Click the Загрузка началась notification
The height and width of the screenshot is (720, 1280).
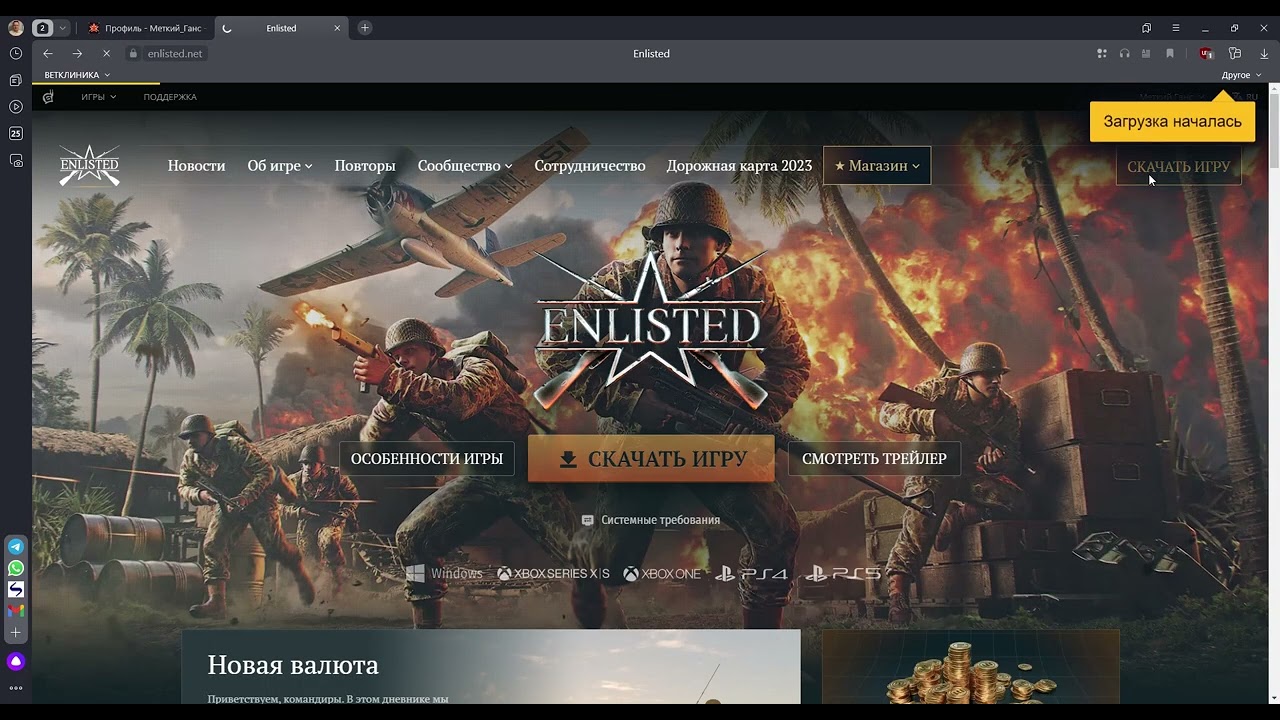click(1172, 121)
